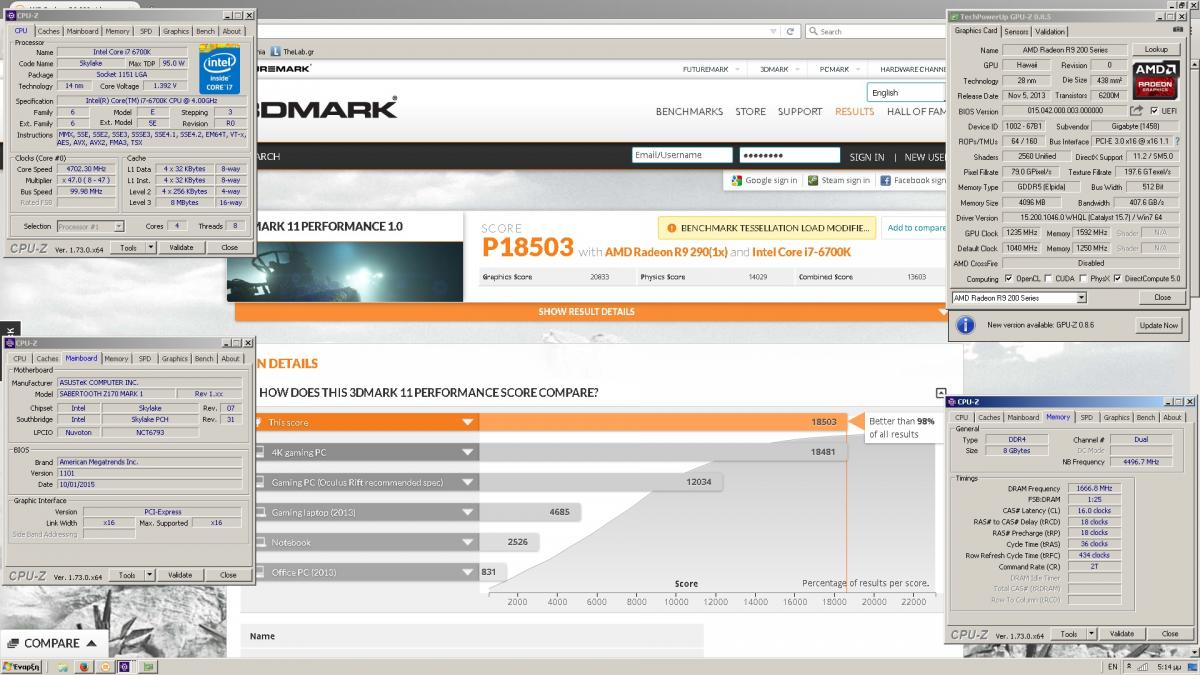Click the Lookup button in GPU-Z

[x=1156, y=49]
